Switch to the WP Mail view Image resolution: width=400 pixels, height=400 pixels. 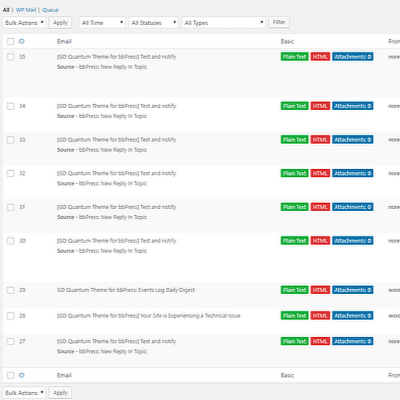(26, 10)
